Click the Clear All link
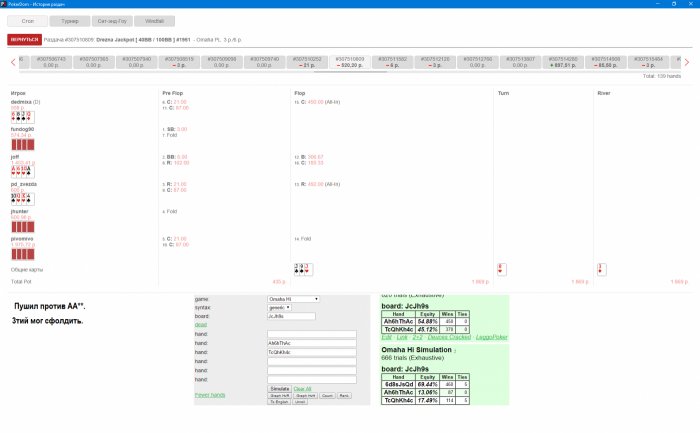 (302, 389)
